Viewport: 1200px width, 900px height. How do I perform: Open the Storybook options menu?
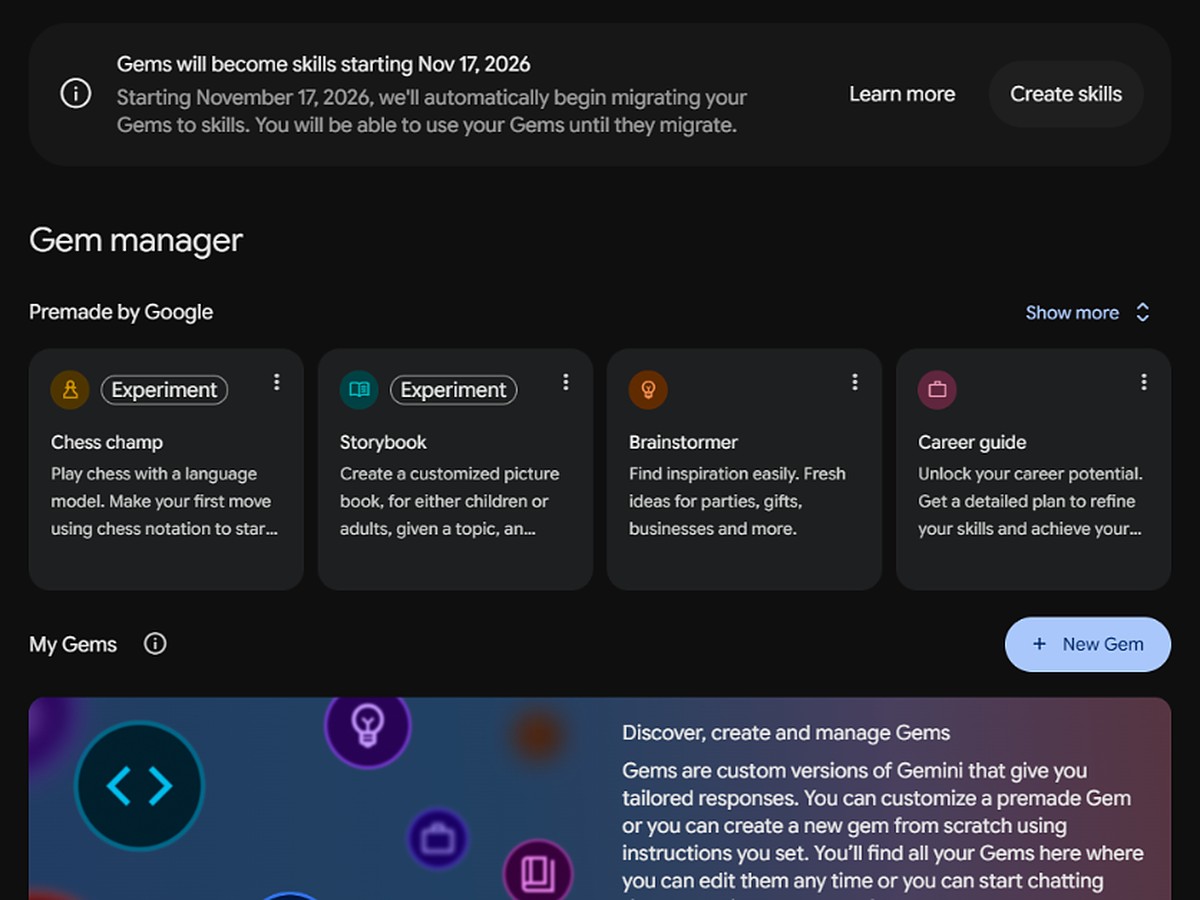(566, 382)
